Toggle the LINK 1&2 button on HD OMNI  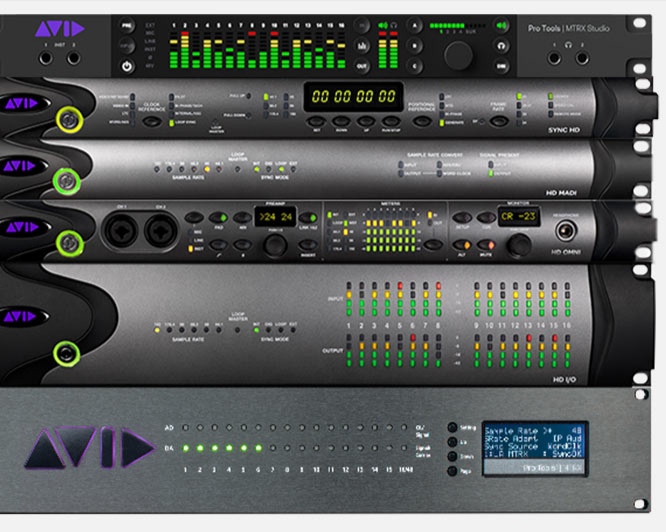(308, 218)
